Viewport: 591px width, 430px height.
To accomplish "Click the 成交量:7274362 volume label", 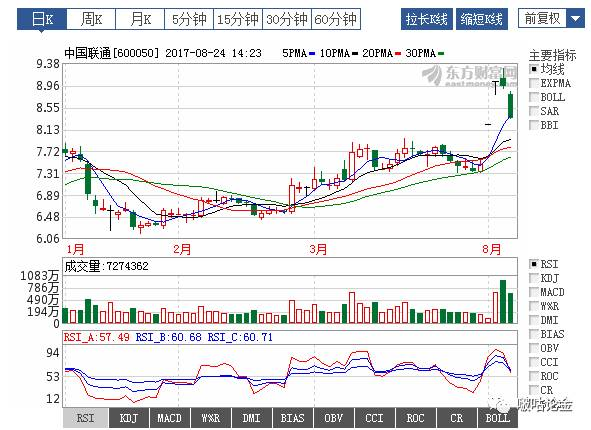I will click(x=106, y=266).
